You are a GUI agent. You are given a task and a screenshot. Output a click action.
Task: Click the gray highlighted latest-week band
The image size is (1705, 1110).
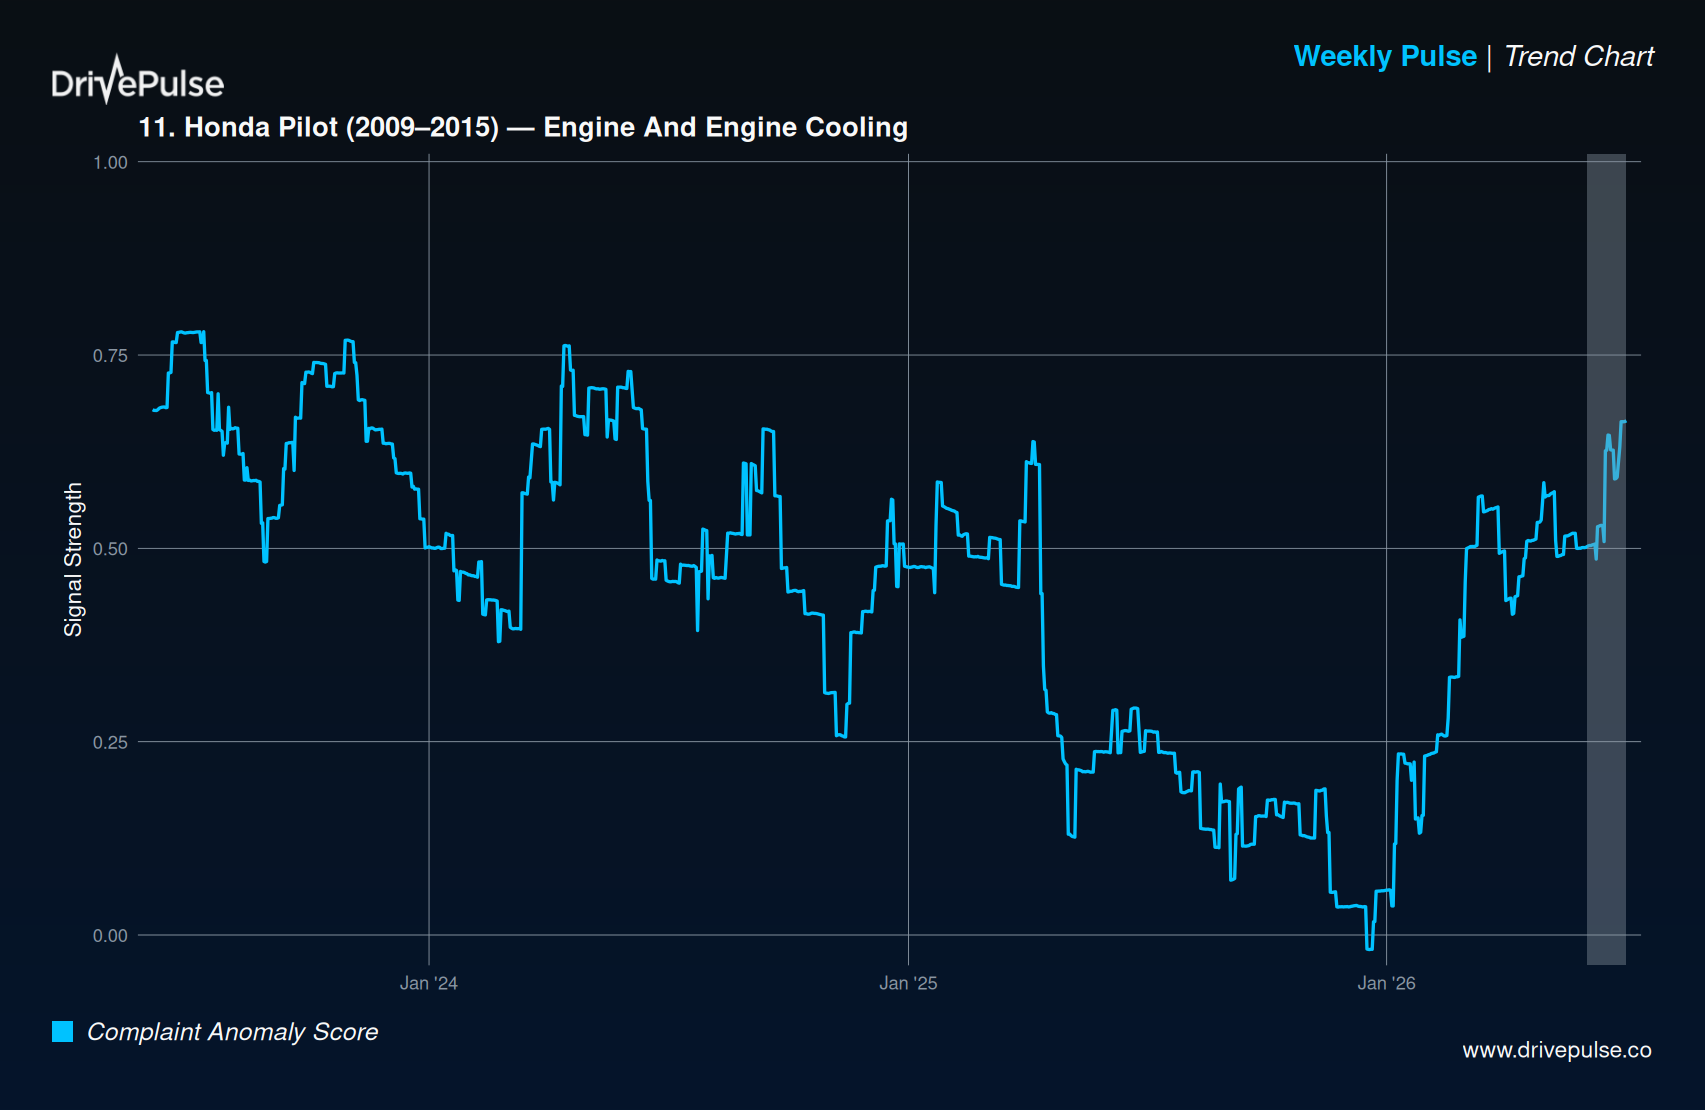[x=1606, y=559]
